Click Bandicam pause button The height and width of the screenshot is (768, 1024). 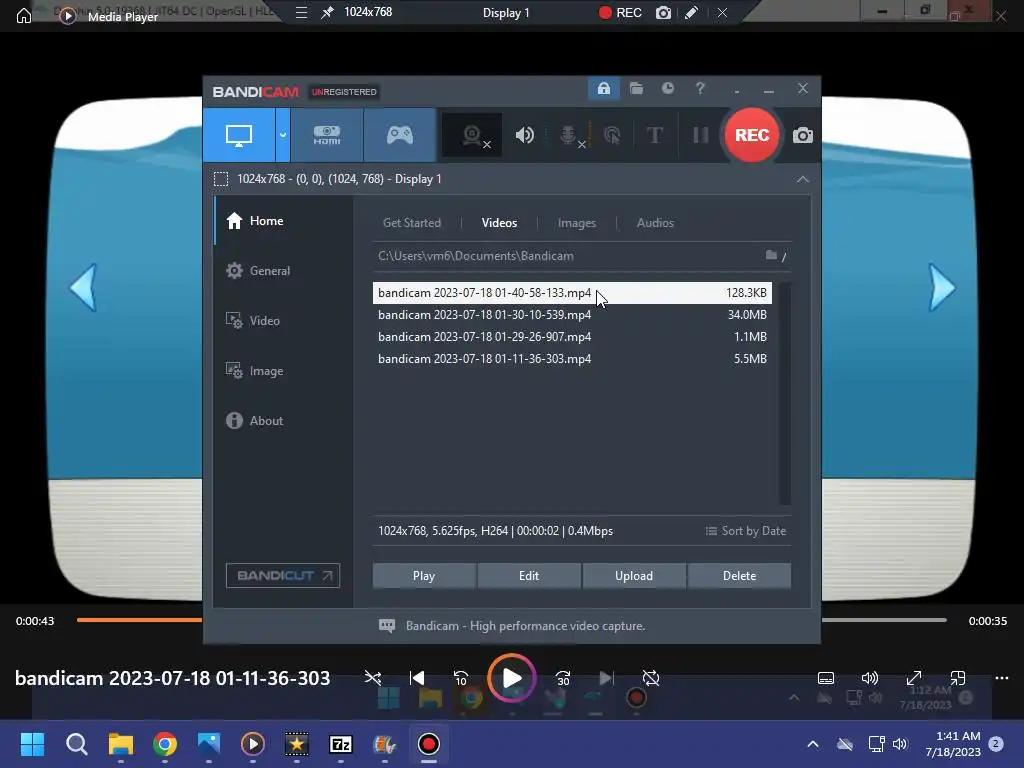pos(701,135)
